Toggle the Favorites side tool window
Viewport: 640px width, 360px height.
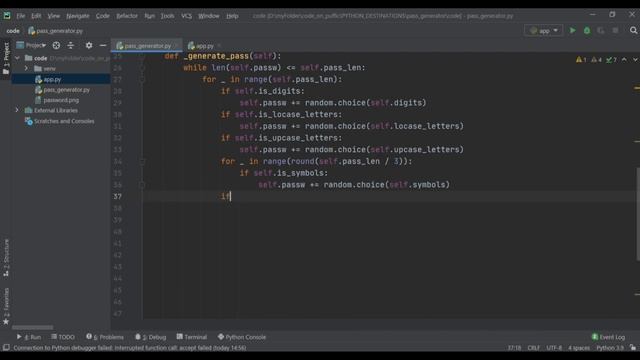coord(6,306)
